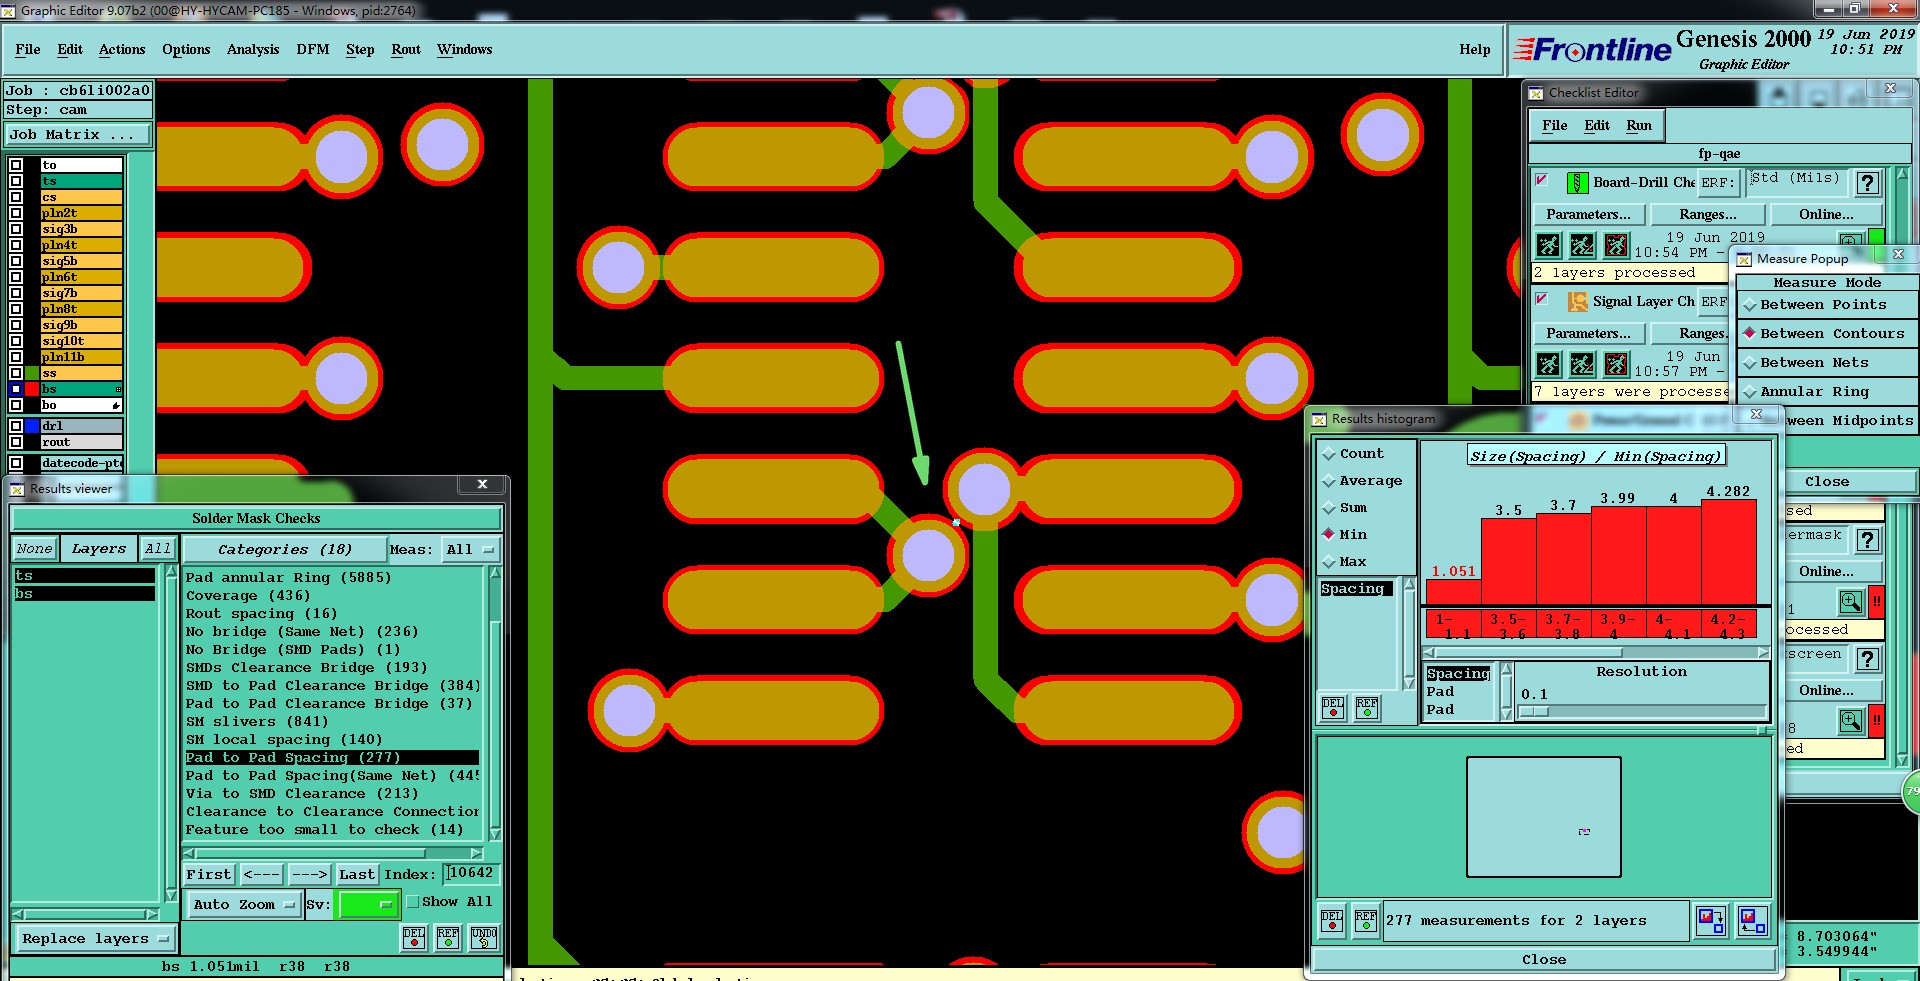Select Between Points measure mode
The width and height of the screenshot is (1920, 981).
(1827, 305)
